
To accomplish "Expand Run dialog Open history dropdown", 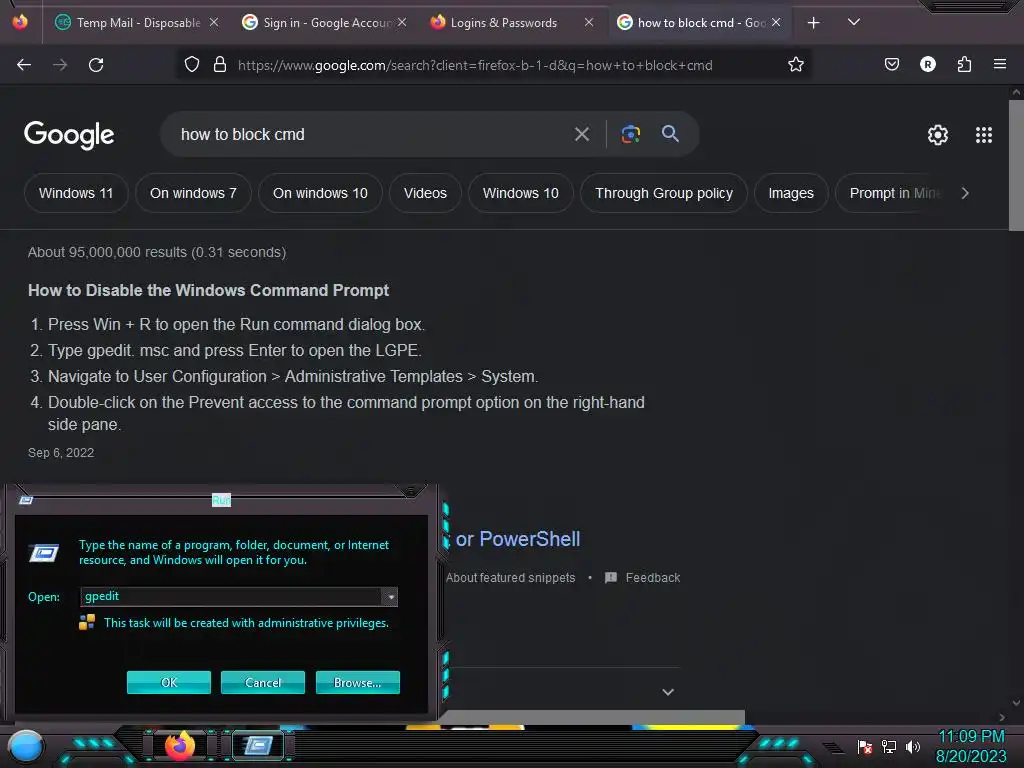I will click(390, 597).
